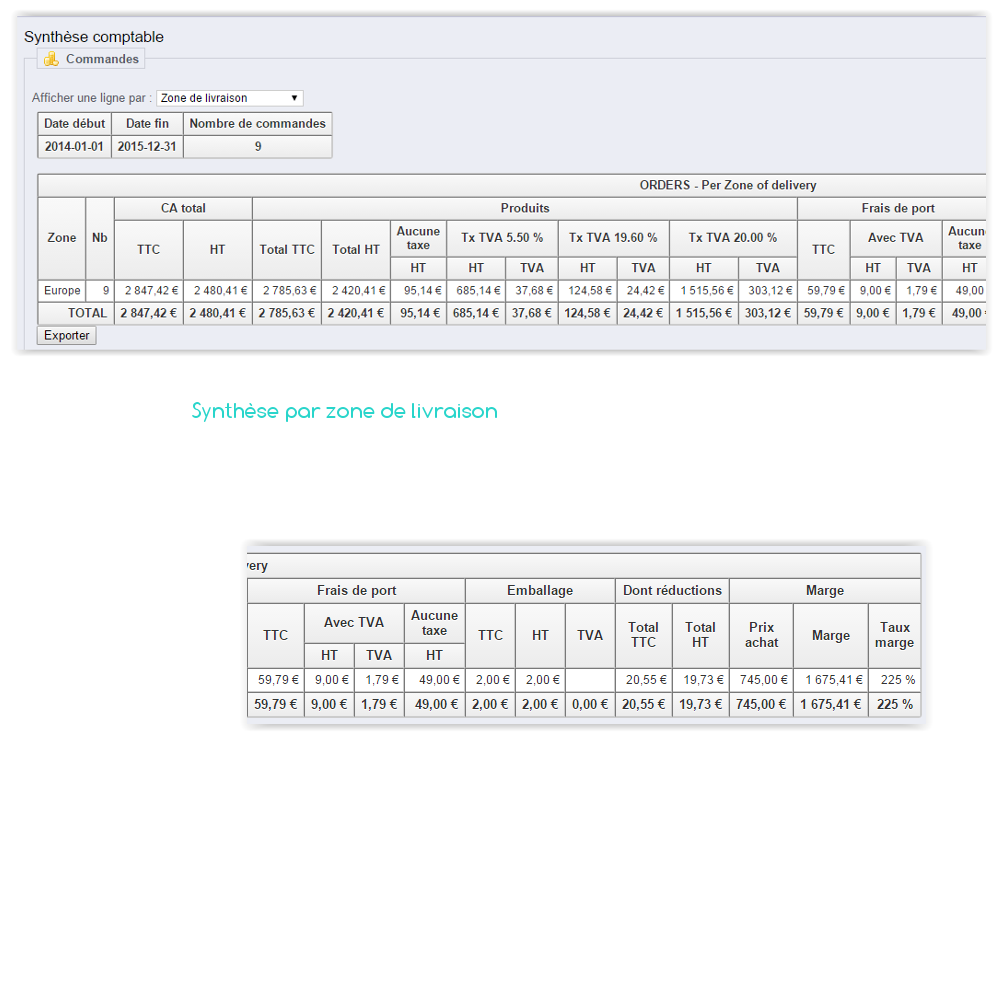Click the arrow of the line grouping dropdown

point(294,98)
